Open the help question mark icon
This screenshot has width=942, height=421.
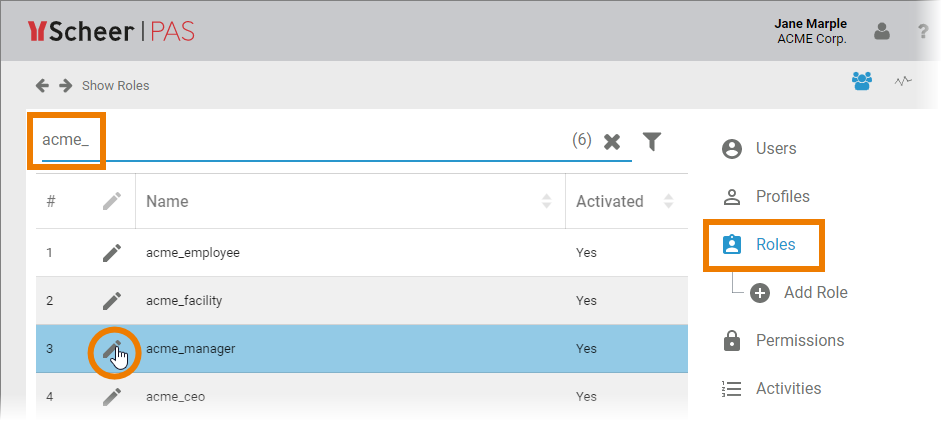(923, 32)
